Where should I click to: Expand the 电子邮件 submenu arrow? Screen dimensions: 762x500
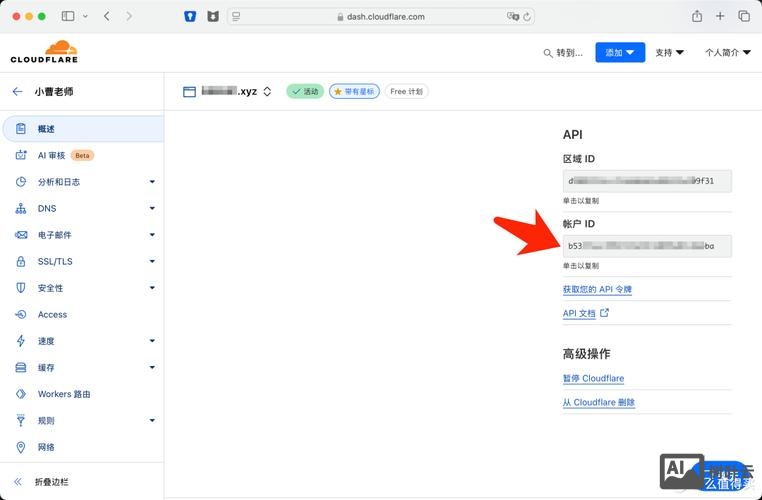pyautogui.click(x=152, y=235)
